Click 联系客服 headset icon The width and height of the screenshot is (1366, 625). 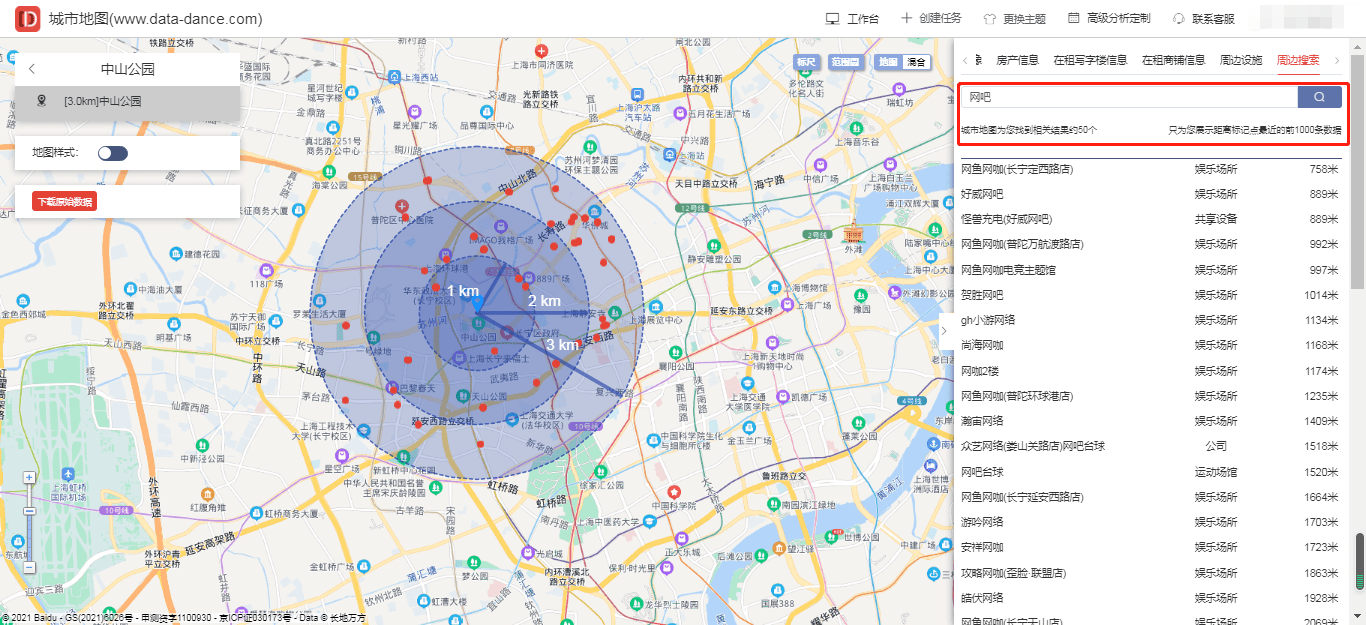pos(1178,18)
